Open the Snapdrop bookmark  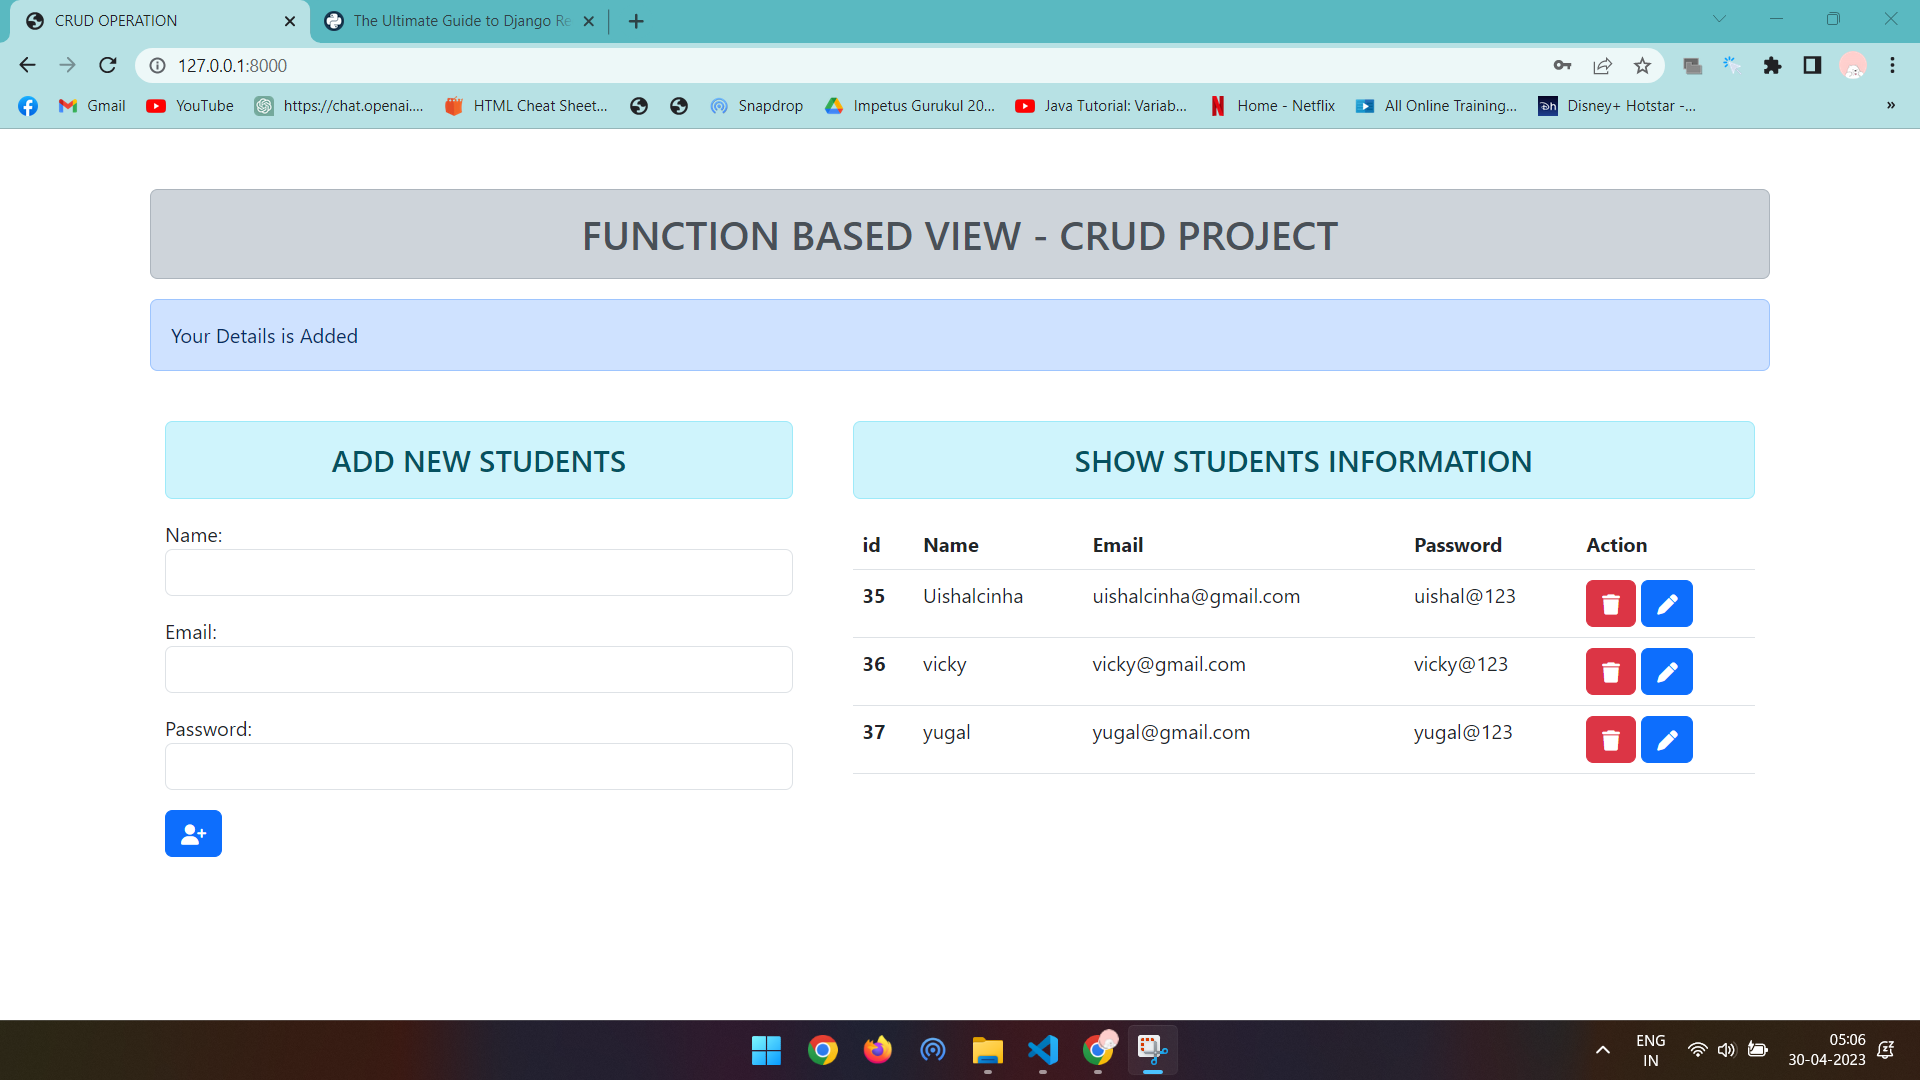coord(757,105)
